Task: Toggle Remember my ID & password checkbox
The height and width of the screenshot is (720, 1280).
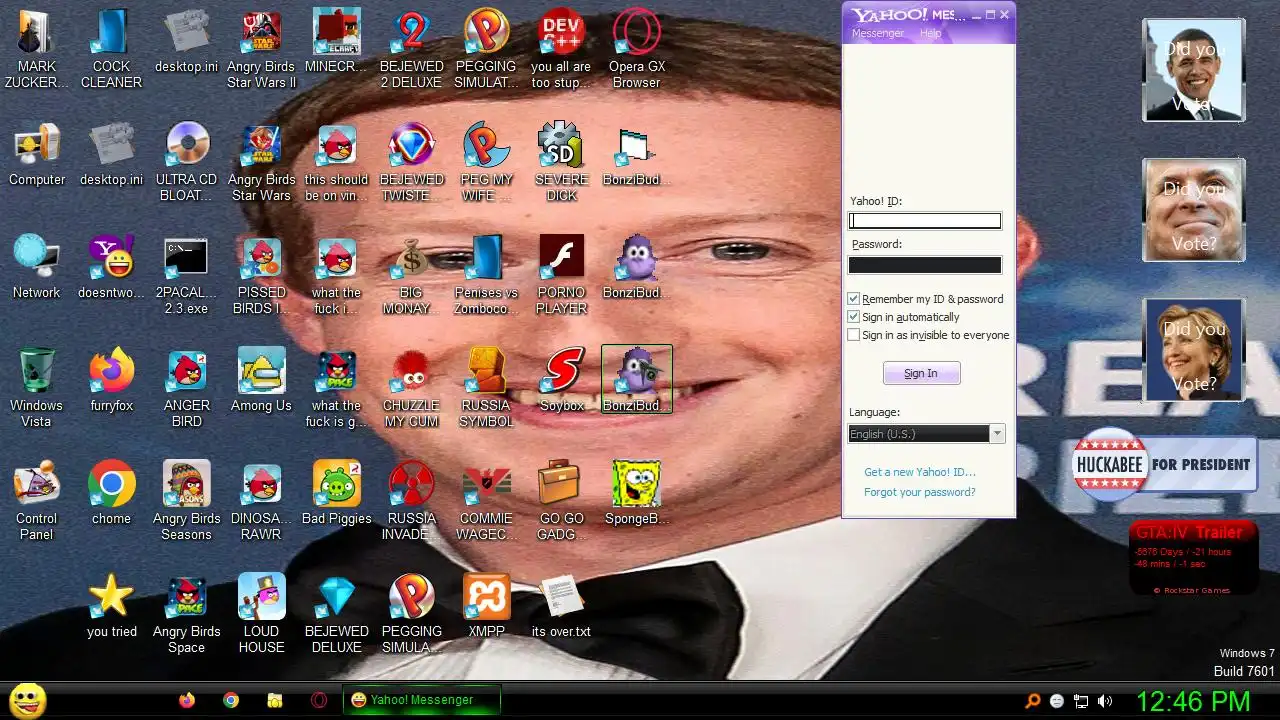Action: click(853, 299)
